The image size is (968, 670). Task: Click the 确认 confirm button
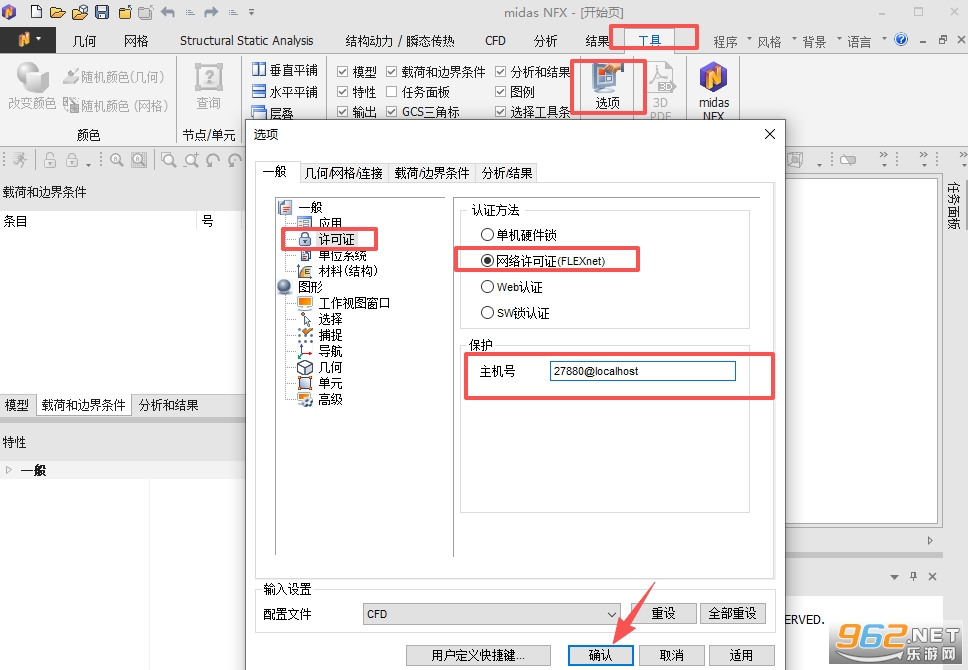pyautogui.click(x=600, y=655)
